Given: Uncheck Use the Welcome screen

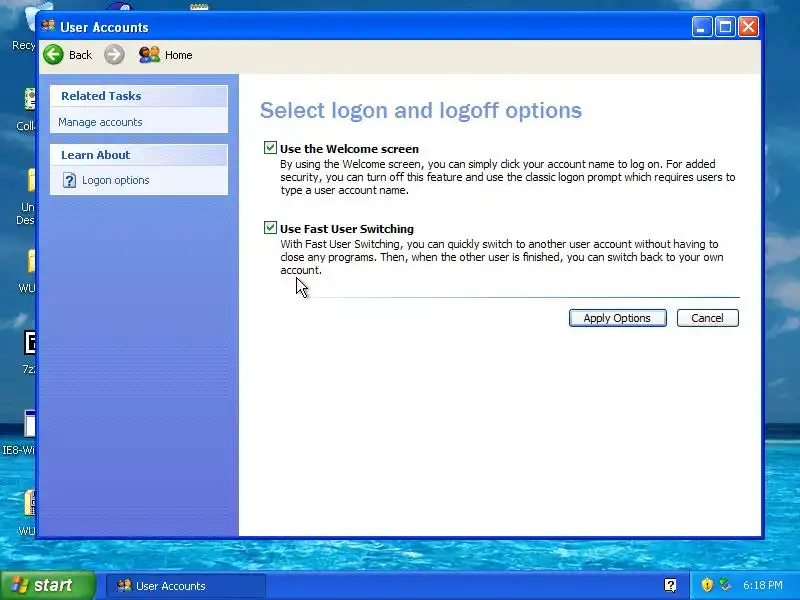Looking at the screenshot, I should click(x=270, y=148).
